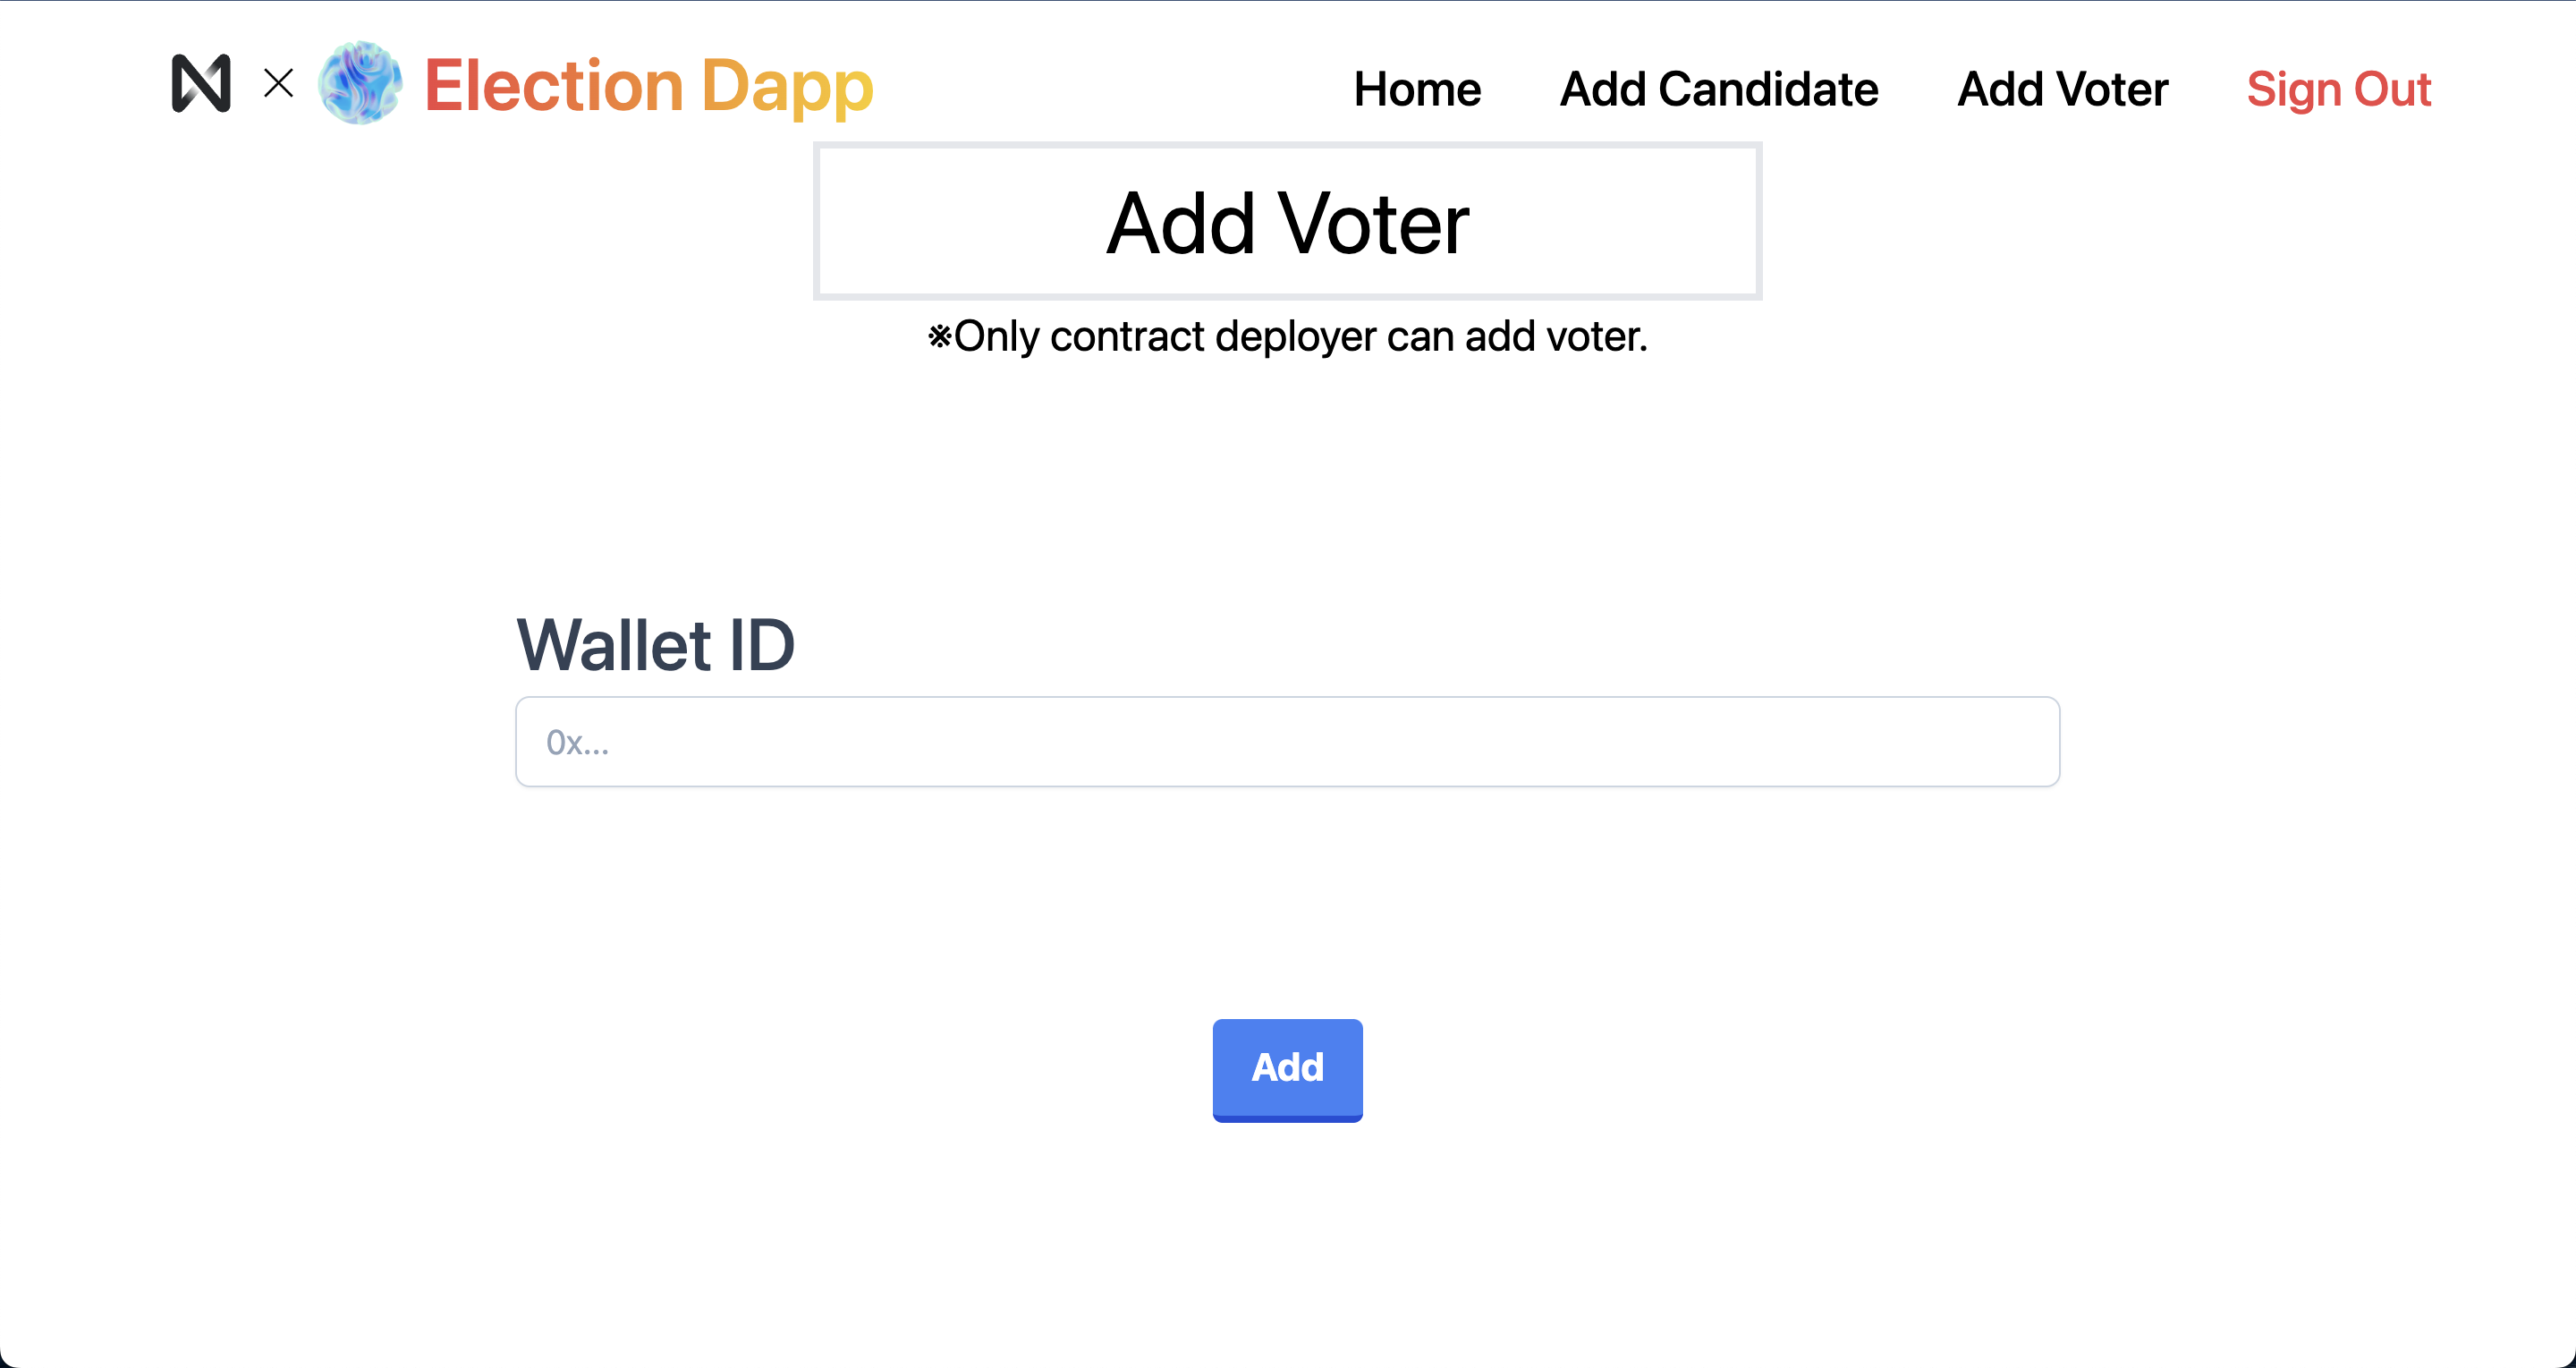Click the word Election in the title
This screenshot has height=1368, width=2576.
[554, 86]
